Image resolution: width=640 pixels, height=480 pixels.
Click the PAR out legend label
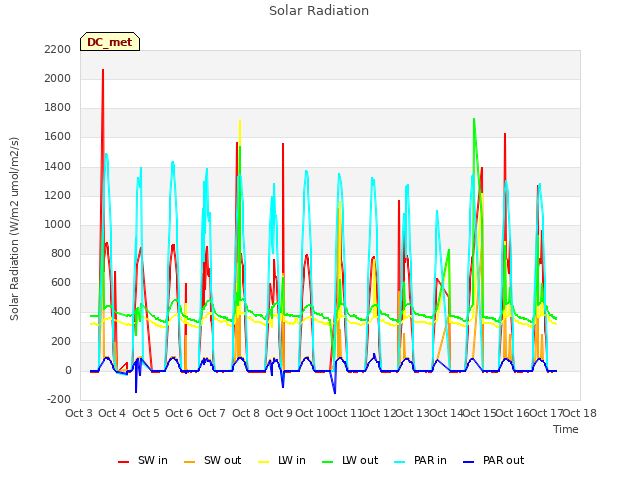click(503, 460)
